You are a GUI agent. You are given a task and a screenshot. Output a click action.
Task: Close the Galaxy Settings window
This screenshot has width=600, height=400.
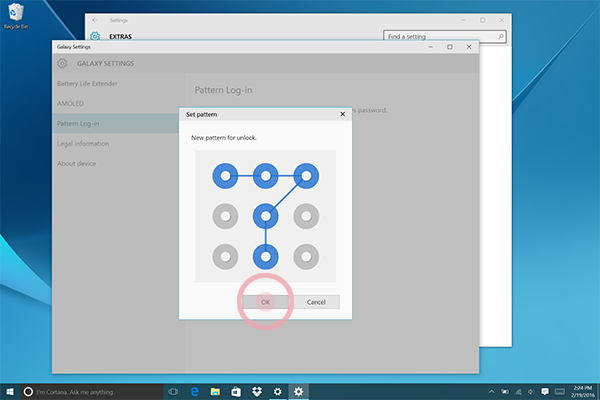pyautogui.click(x=469, y=47)
